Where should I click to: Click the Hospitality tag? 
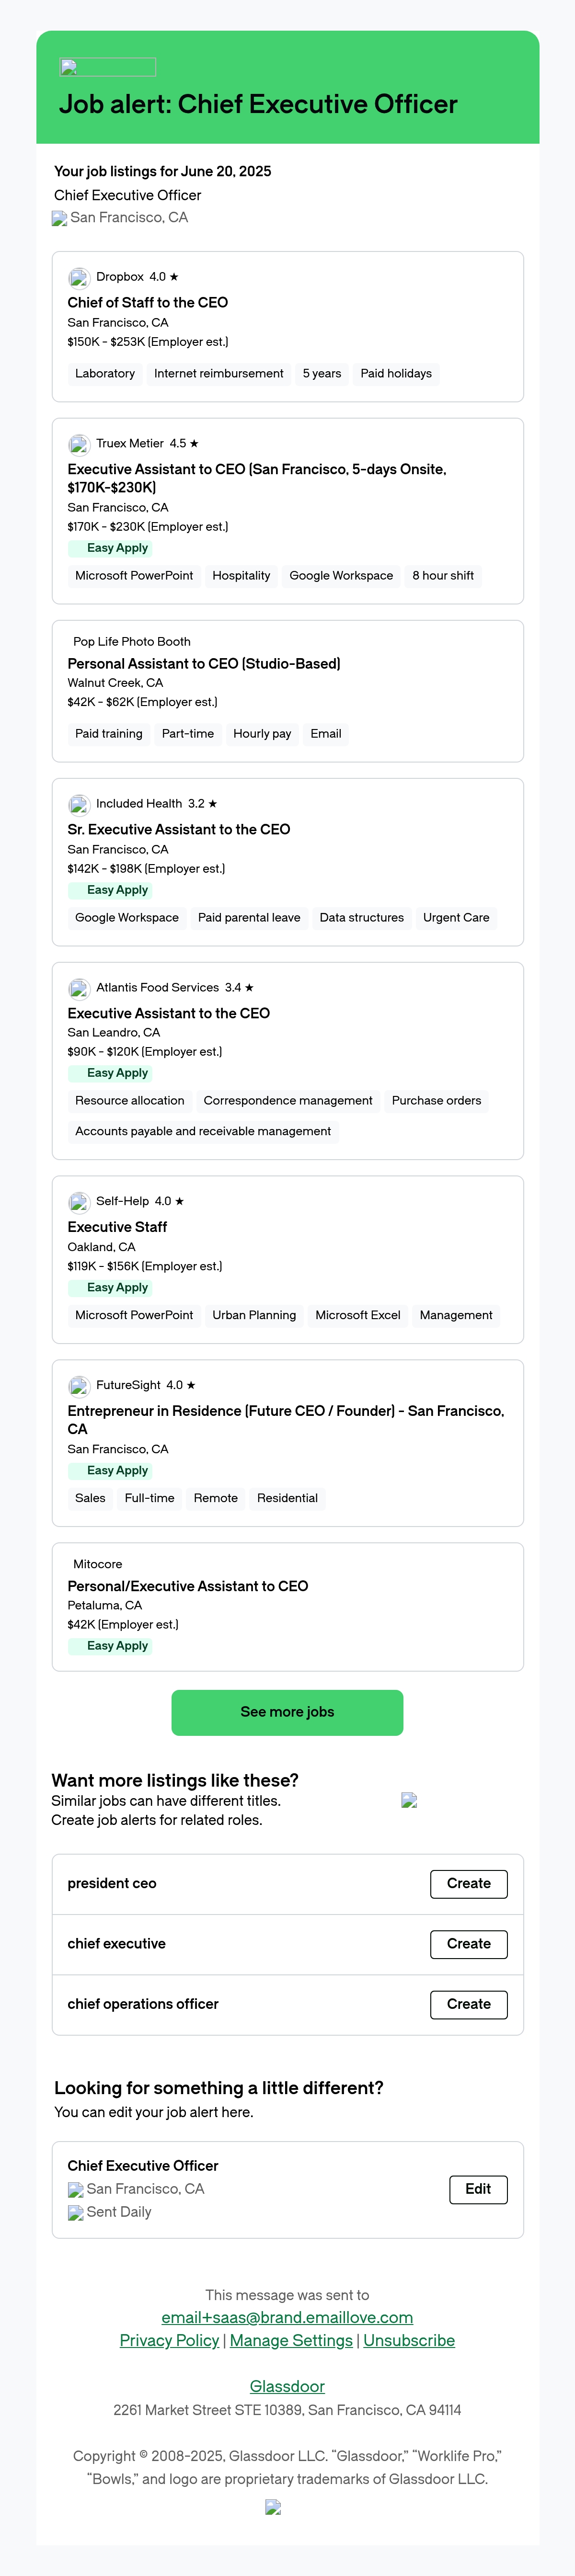241,576
